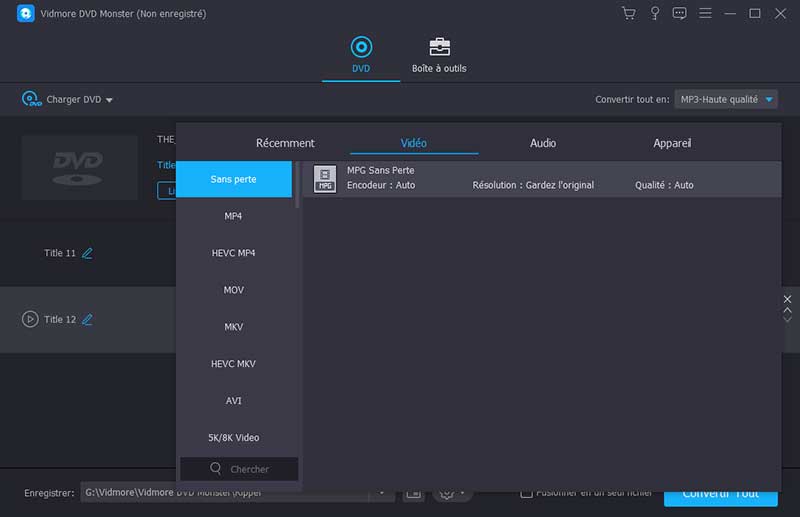Image resolution: width=800 pixels, height=517 pixels.
Task: Click the Title 11 label
Action: pyautogui.click(x=60, y=253)
